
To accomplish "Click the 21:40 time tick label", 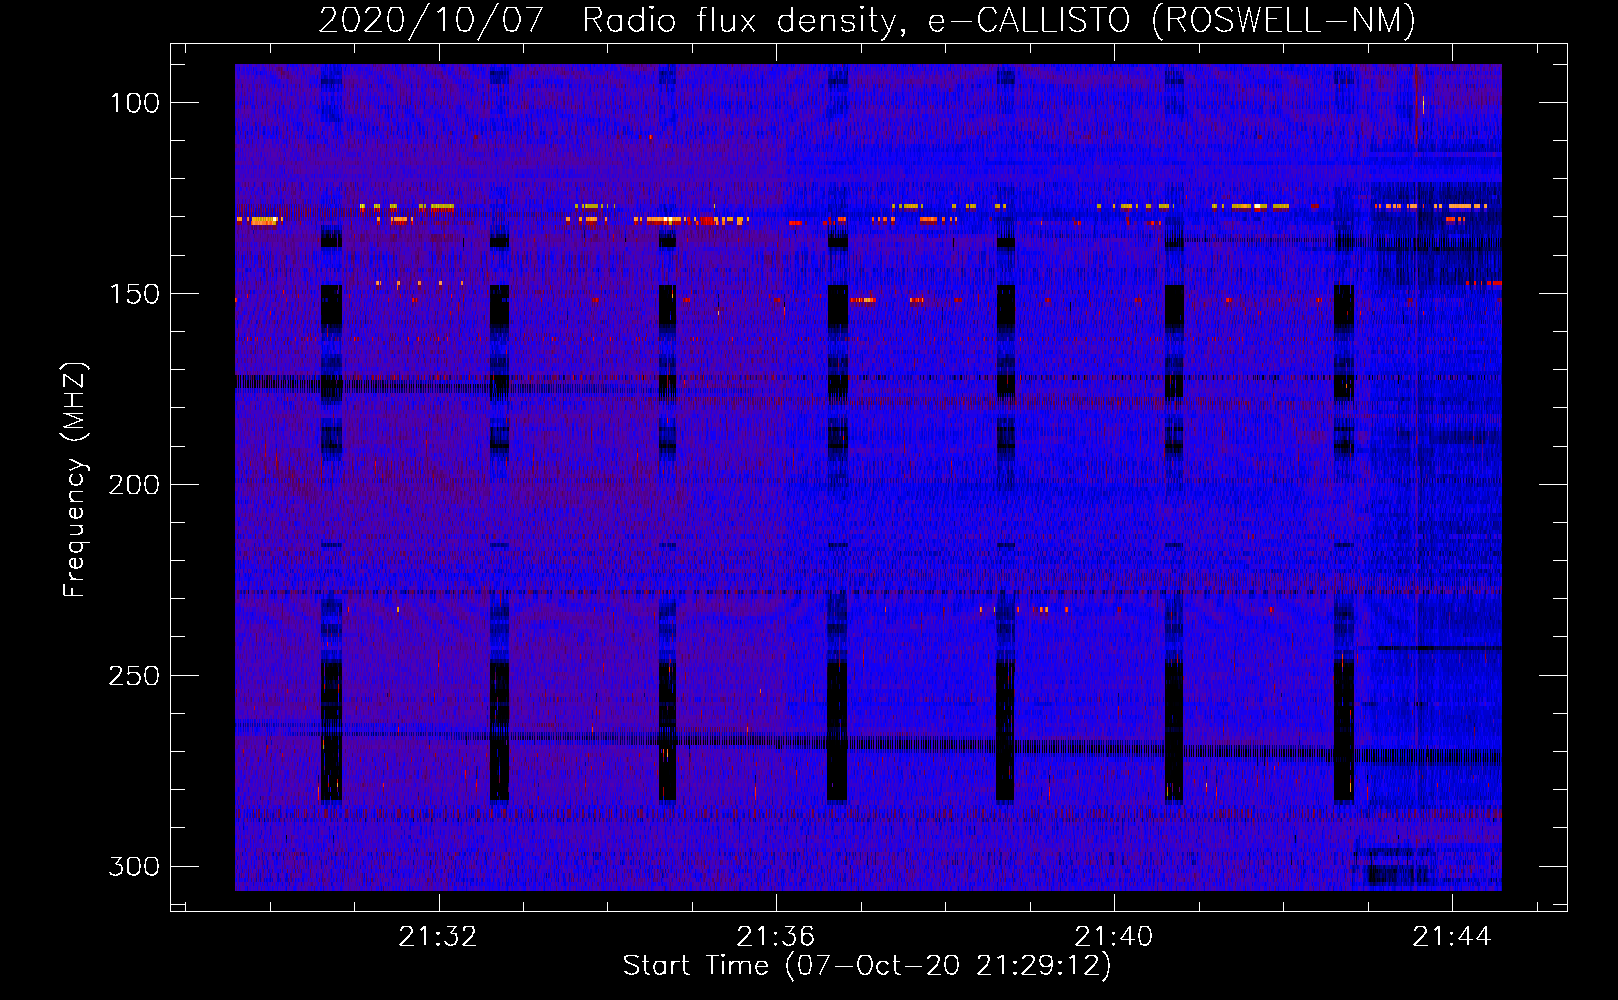I will (x=1114, y=937).
